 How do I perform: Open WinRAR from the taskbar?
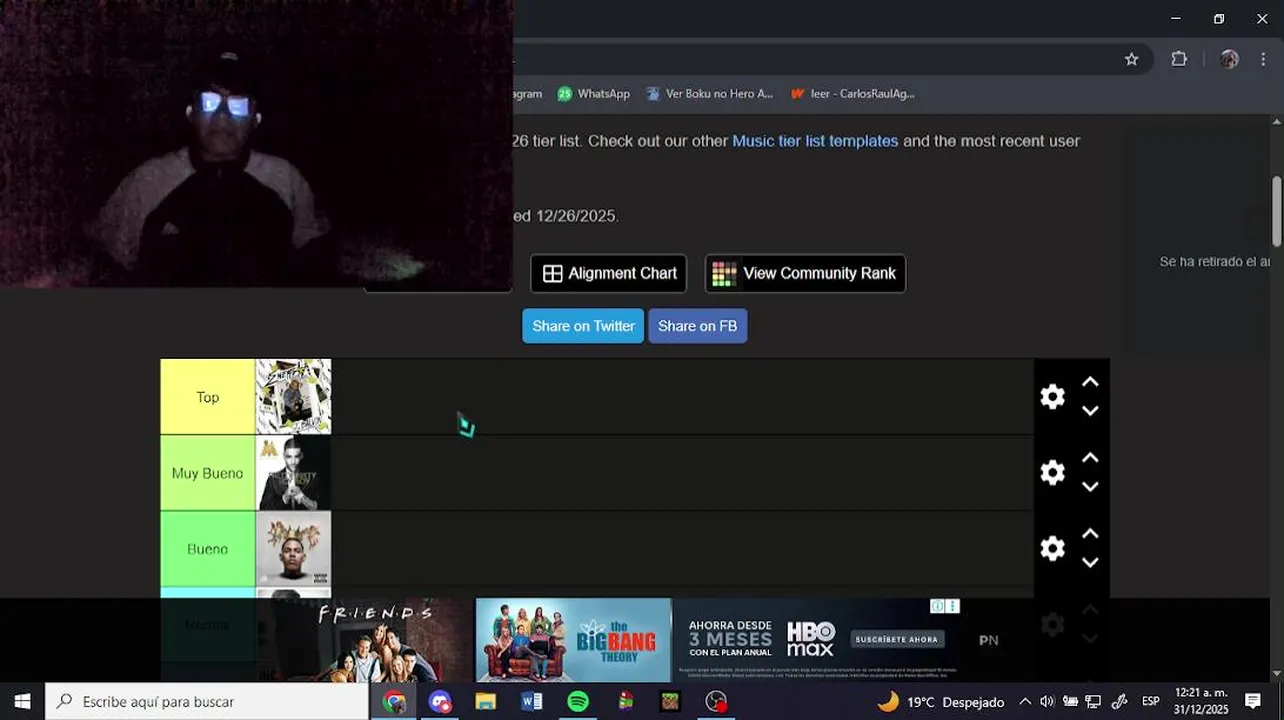coord(625,701)
